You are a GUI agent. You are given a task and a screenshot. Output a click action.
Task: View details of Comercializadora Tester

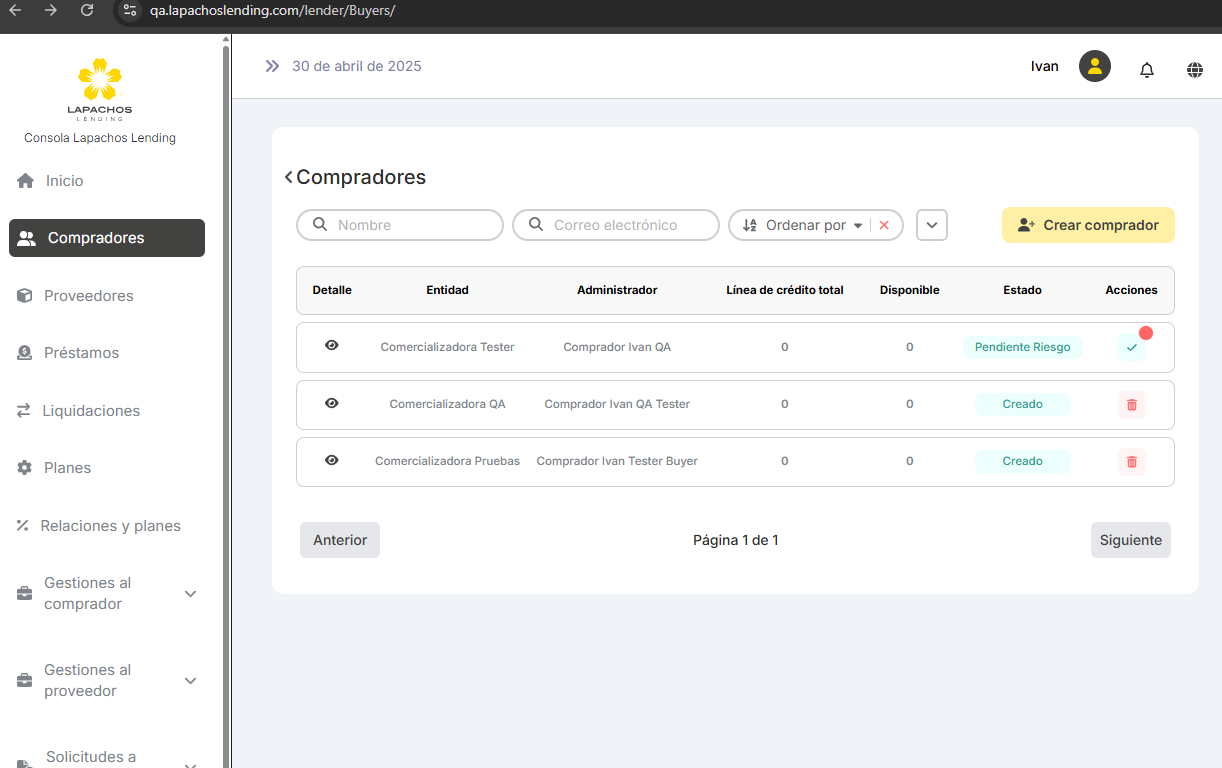tap(332, 346)
